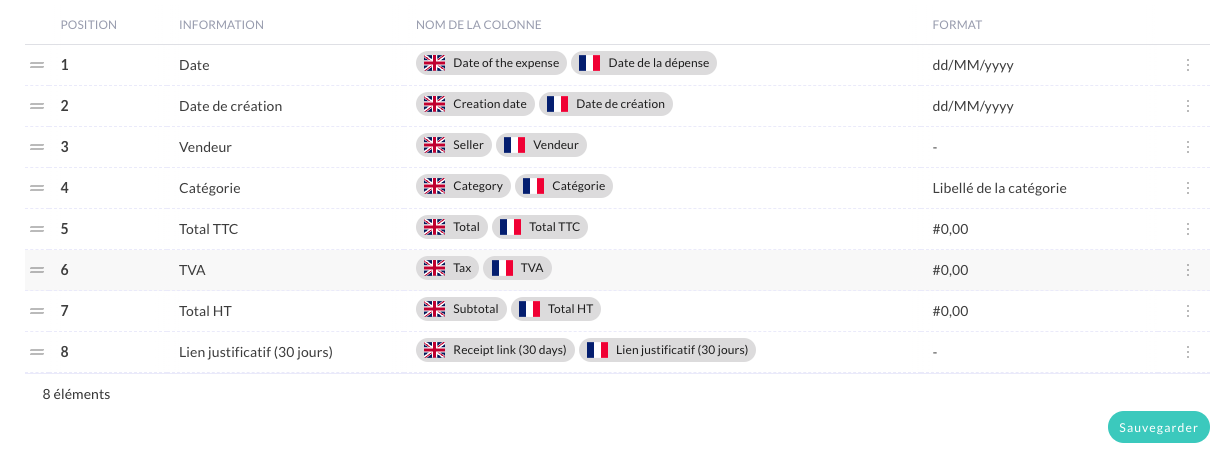The width and height of the screenshot is (1227, 457).
Task: Expand the three-dot menu of the Total HT row
Action: click(x=1188, y=311)
